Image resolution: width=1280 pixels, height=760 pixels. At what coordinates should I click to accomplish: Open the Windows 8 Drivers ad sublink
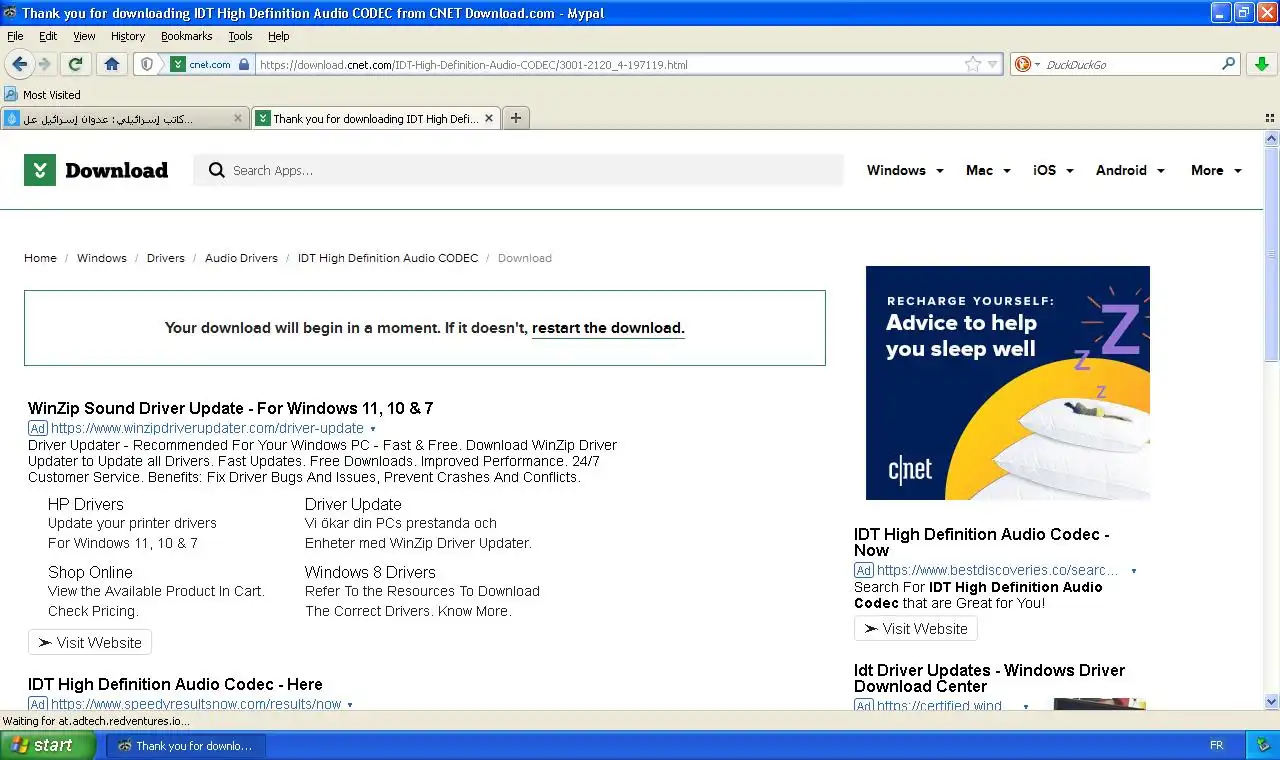click(370, 572)
